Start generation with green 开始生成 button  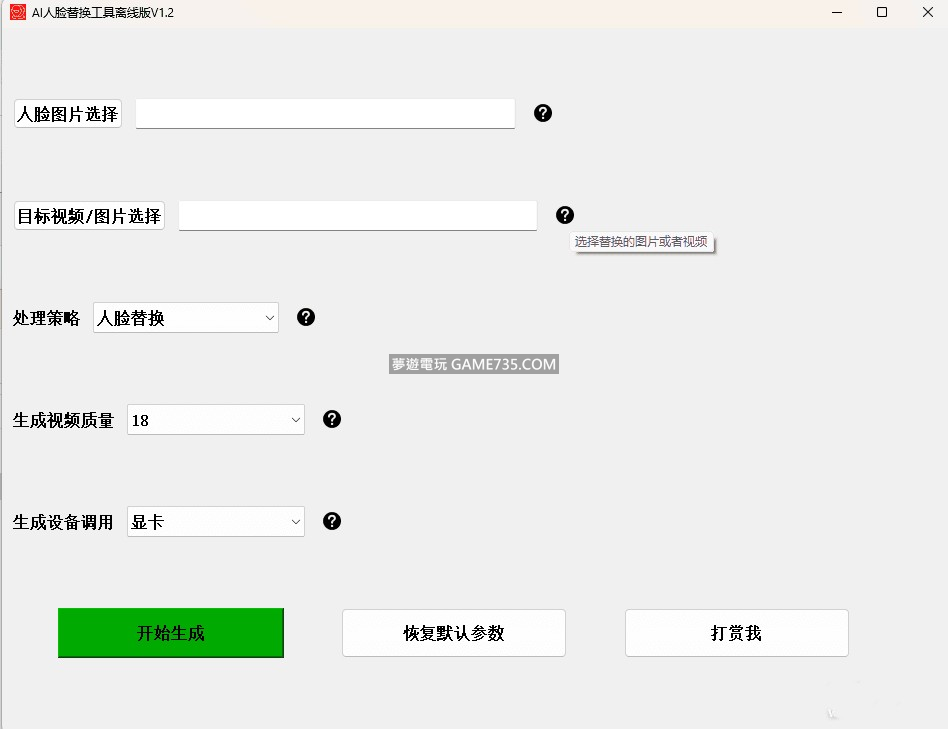click(170, 633)
